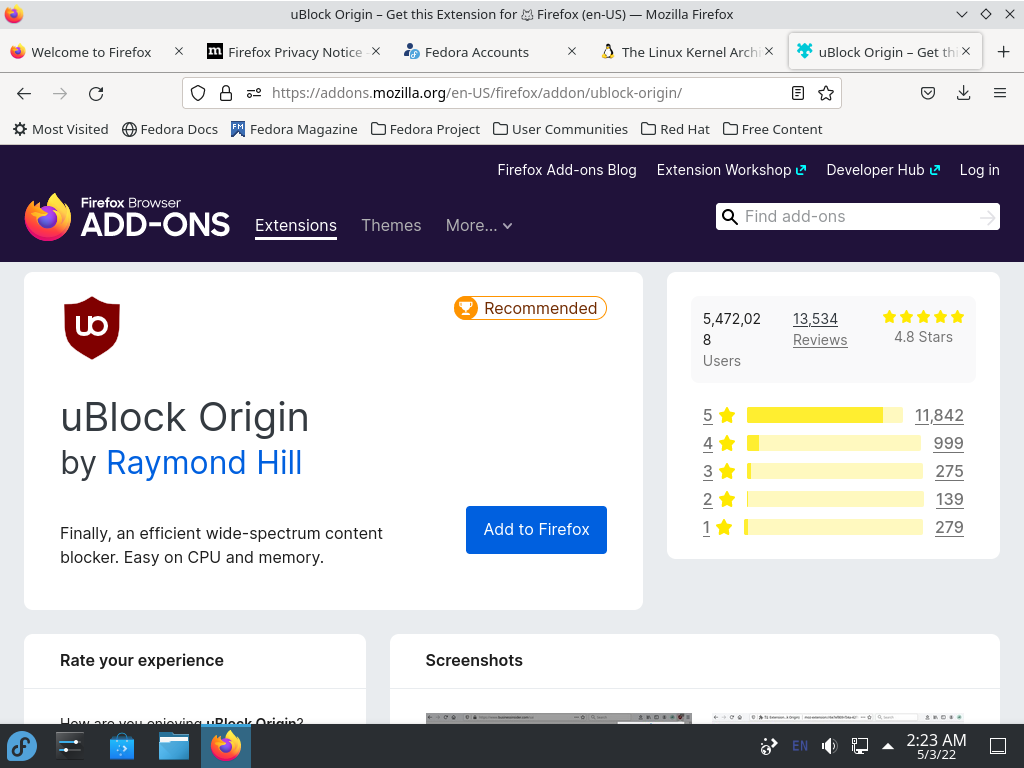View the 11,842 five-star reviews

(x=939, y=415)
